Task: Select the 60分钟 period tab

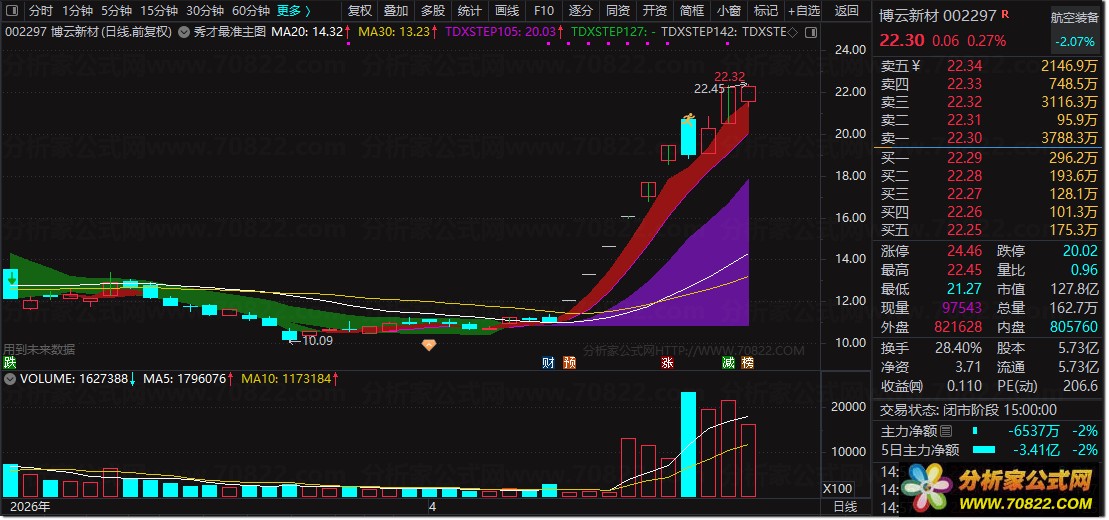Action: click(251, 11)
